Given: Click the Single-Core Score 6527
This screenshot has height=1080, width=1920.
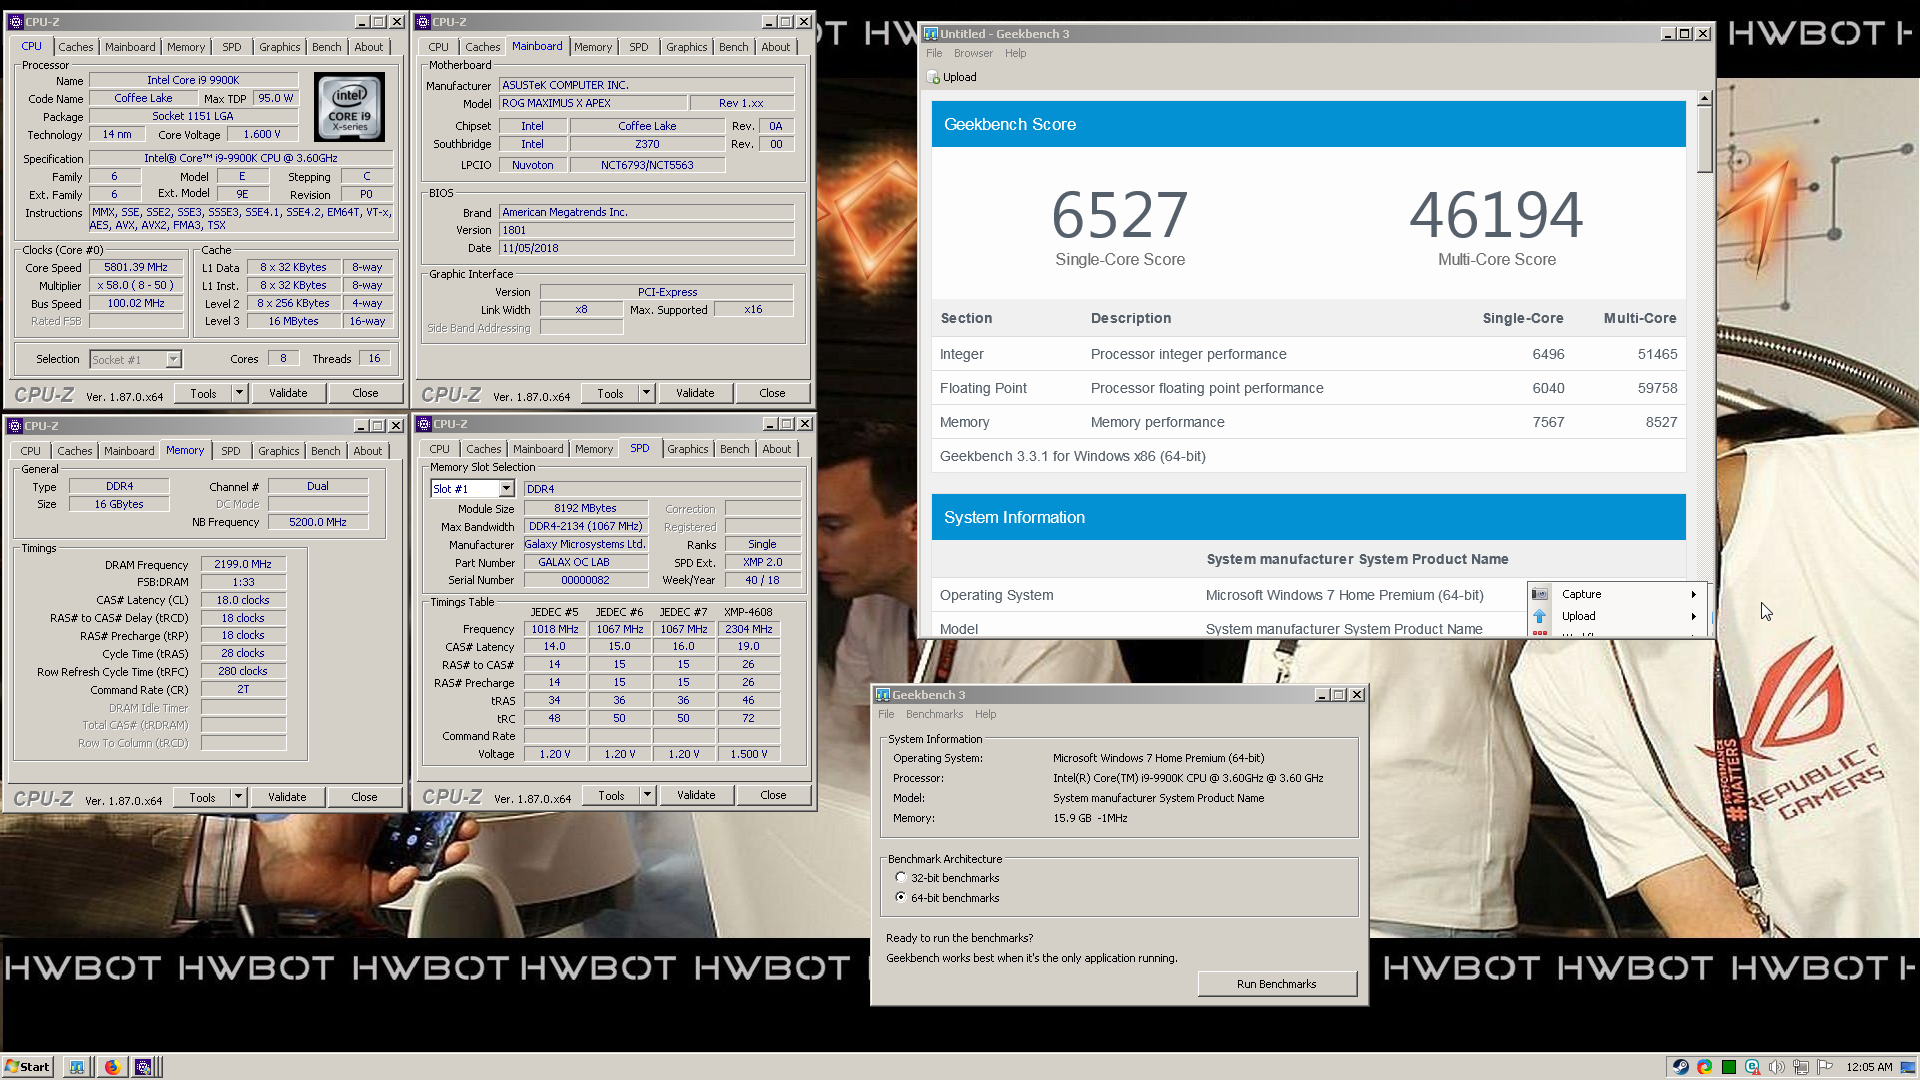Looking at the screenshot, I should pyautogui.click(x=1120, y=214).
